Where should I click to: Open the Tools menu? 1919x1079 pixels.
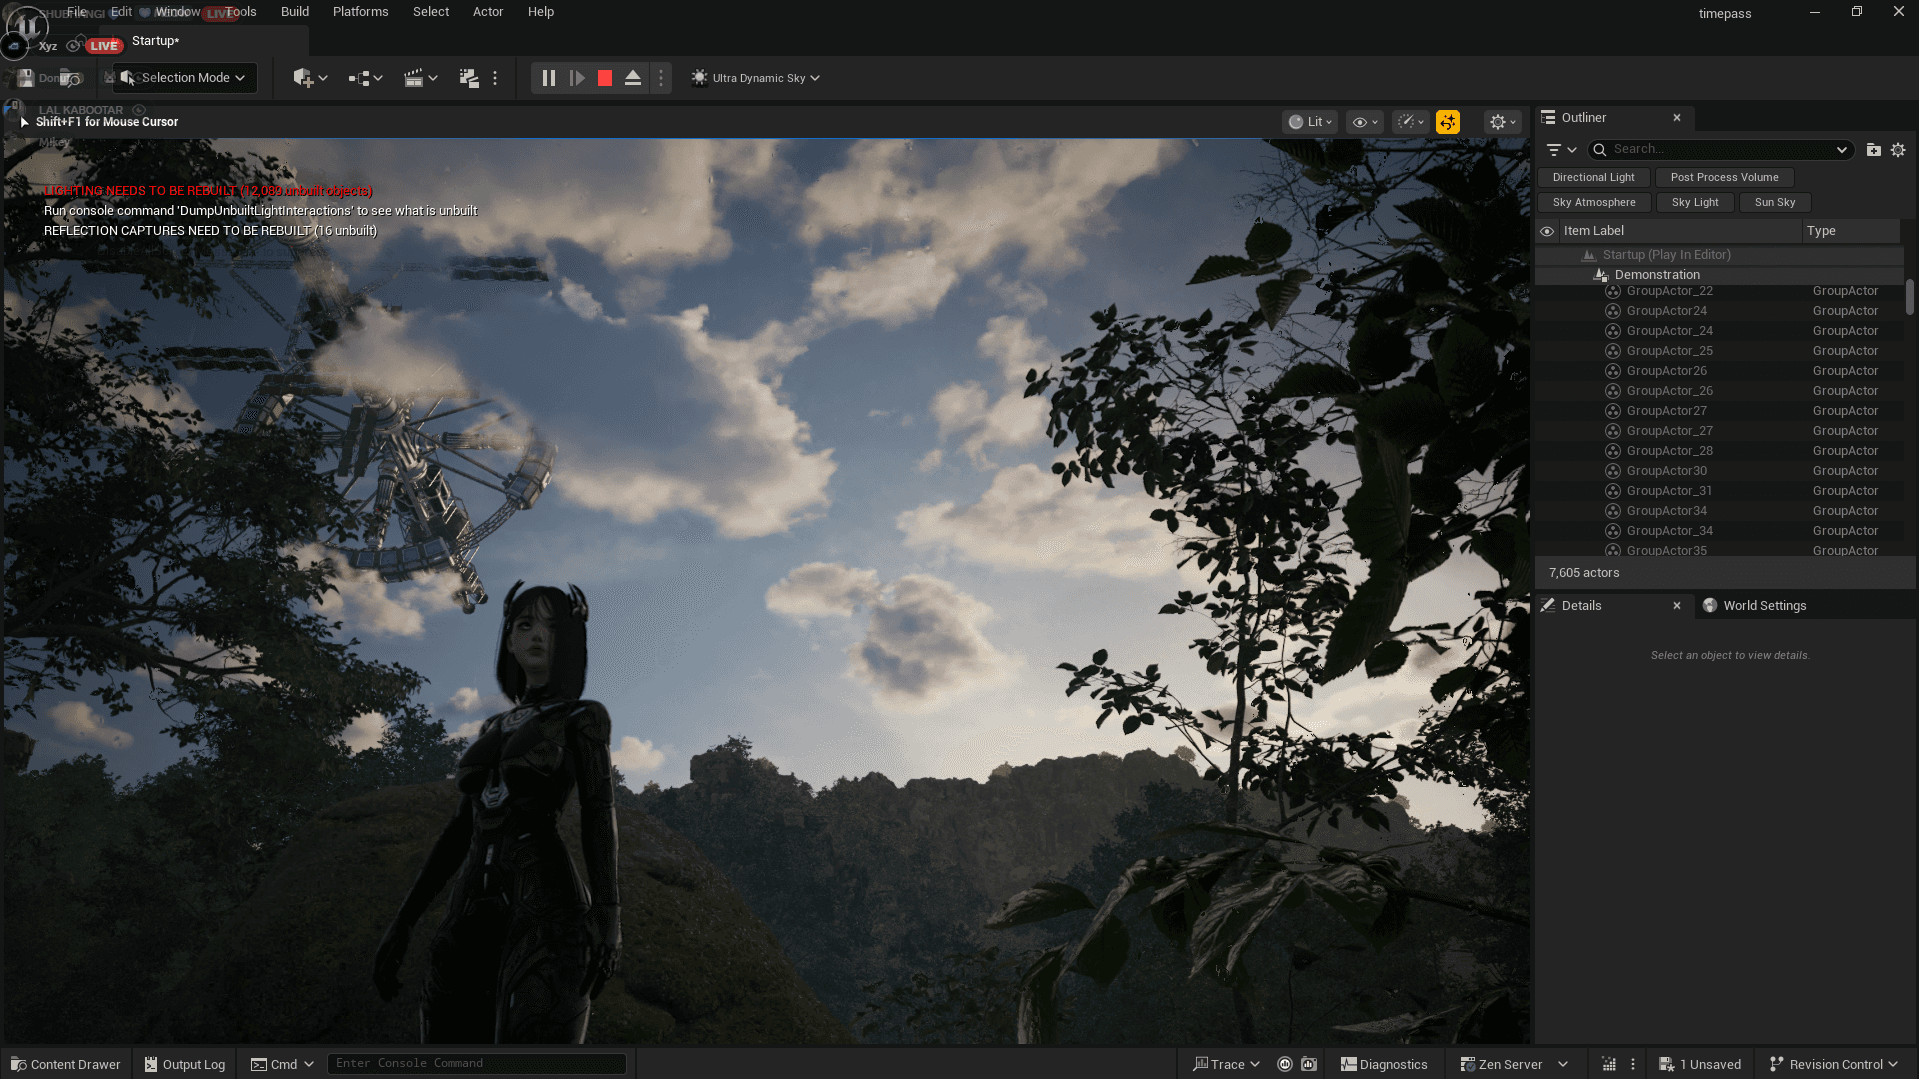[x=241, y=12]
